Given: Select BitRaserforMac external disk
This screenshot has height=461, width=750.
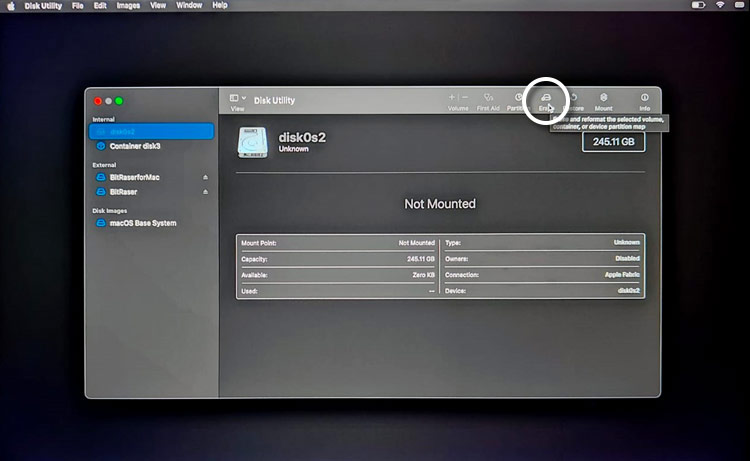Looking at the screenshot, I should pyautogui.click(x=134, y=177).
